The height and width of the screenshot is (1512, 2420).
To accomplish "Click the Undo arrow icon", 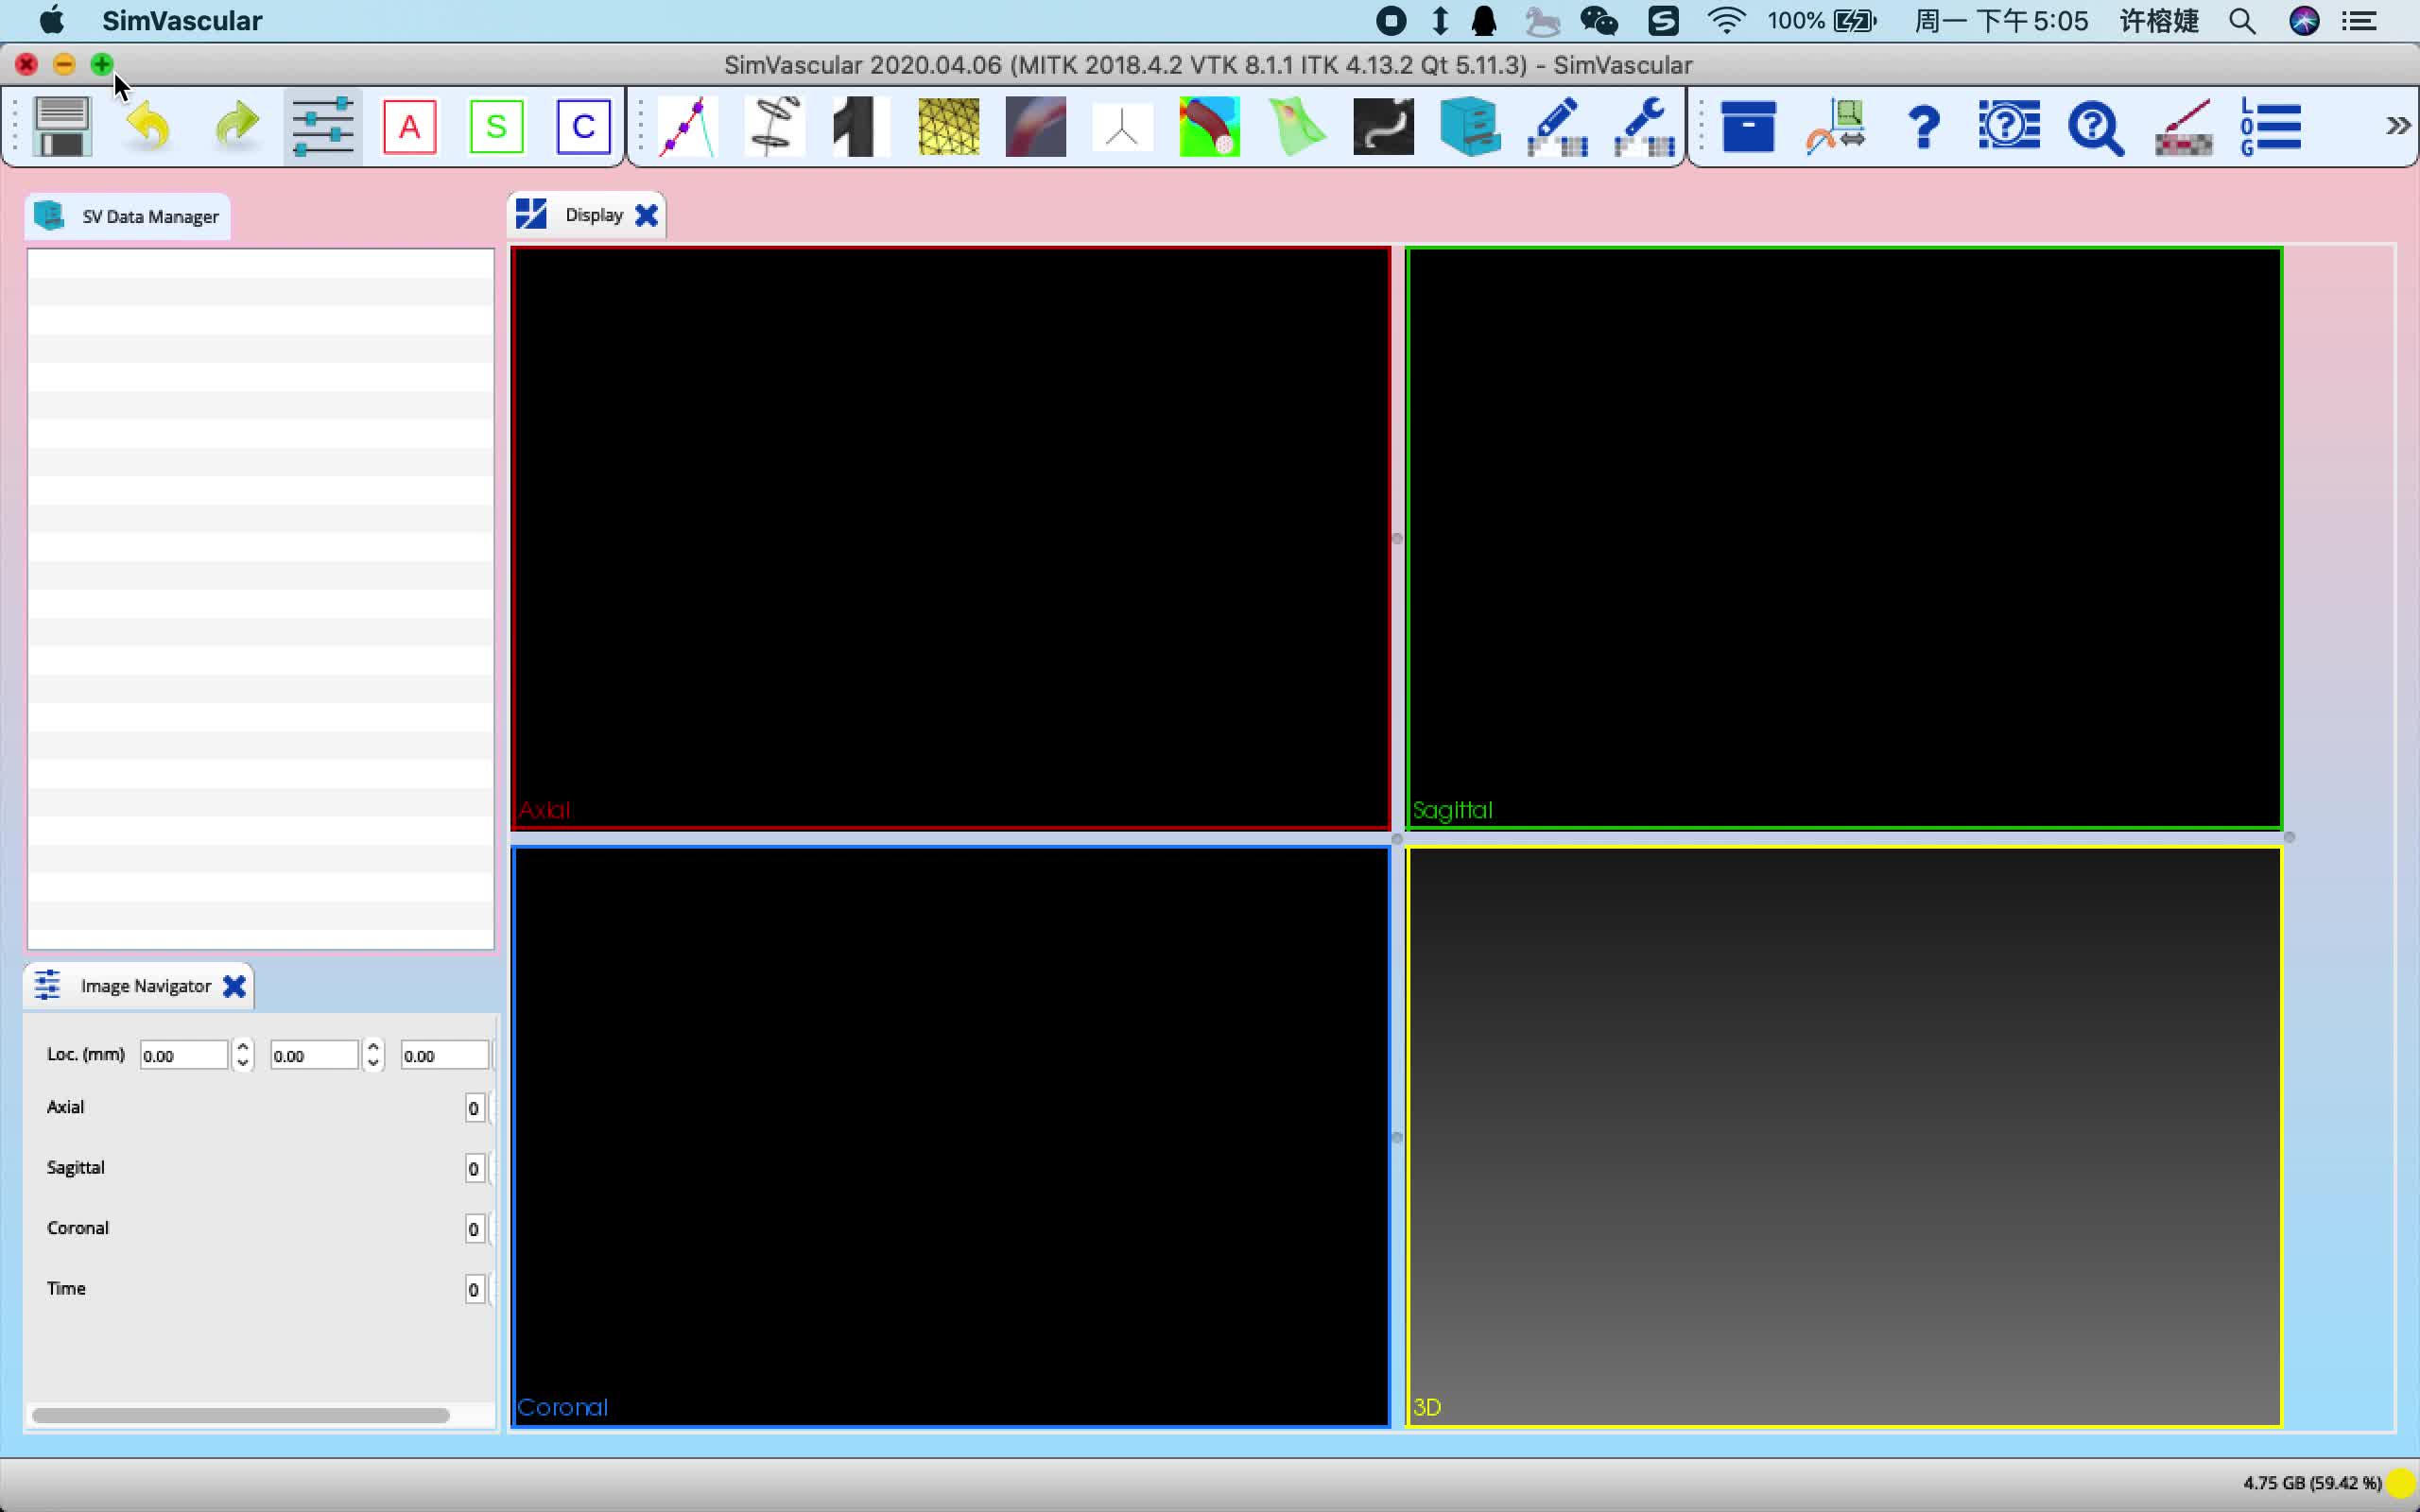I will click(x=149, y=126).
